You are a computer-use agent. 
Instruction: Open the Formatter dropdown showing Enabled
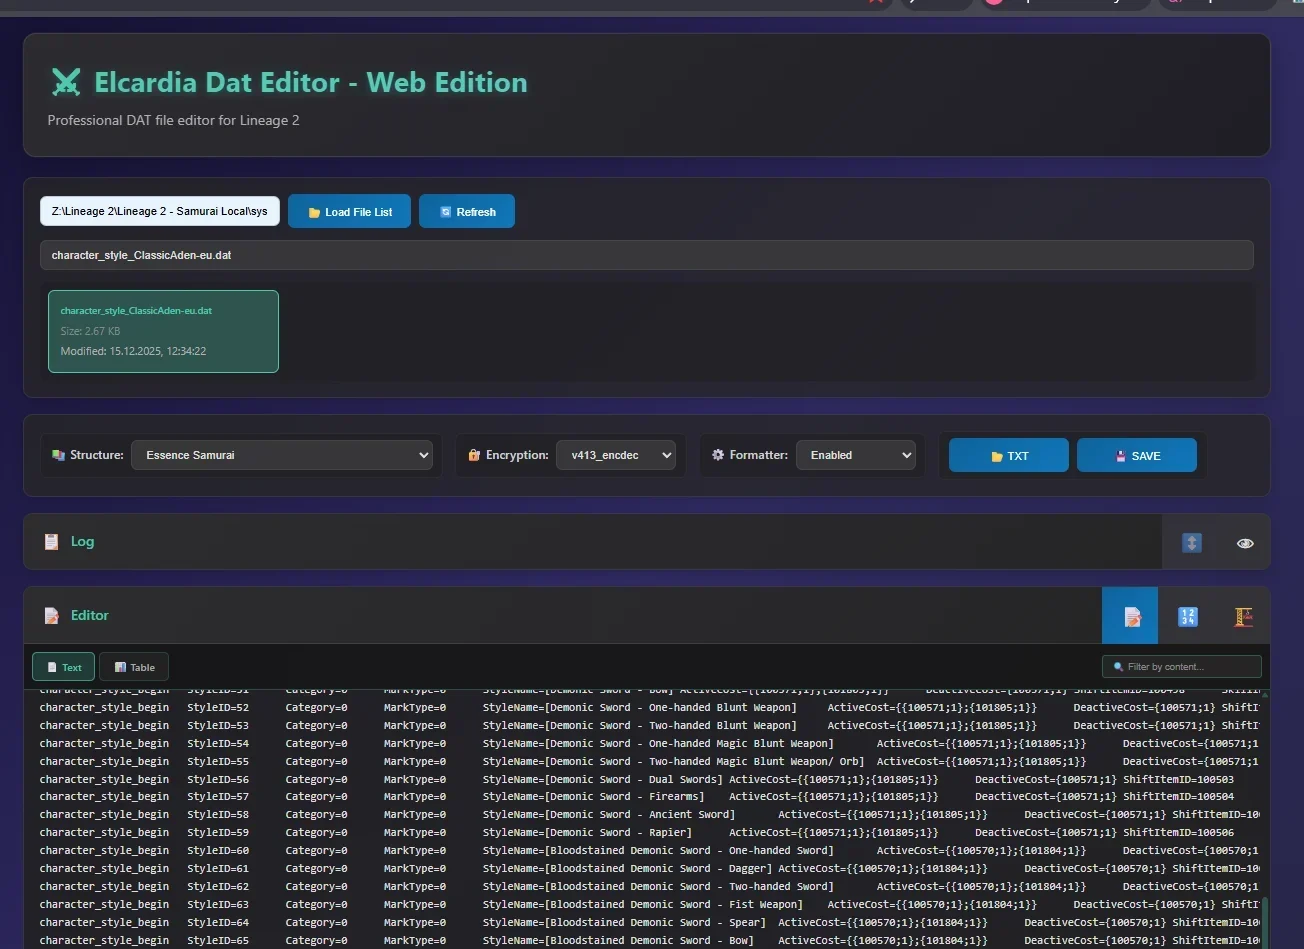[x=856, y=455]
